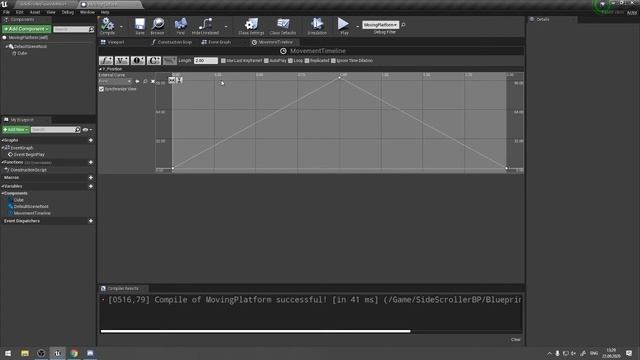This screenshot has width=640, height=360.
Task: Select MovementTimeline under Components list
Action: (x=32, y=213)
